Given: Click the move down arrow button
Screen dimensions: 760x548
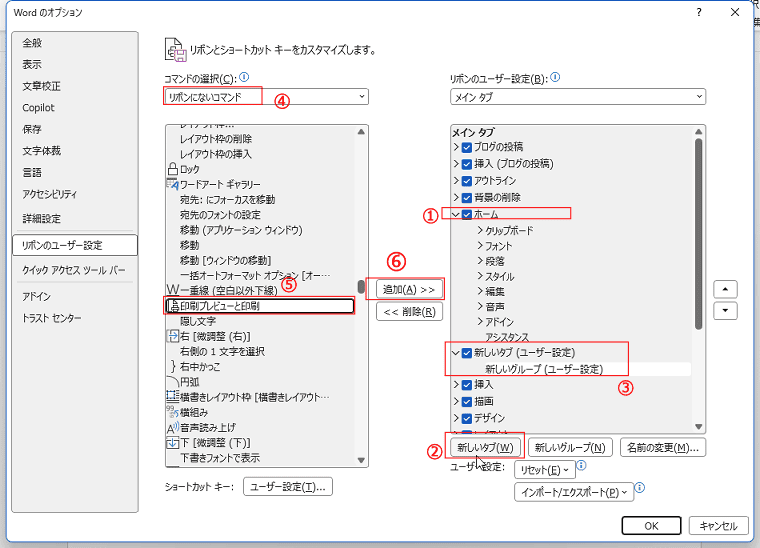Looking at the screenshot, I should (725, 310).
